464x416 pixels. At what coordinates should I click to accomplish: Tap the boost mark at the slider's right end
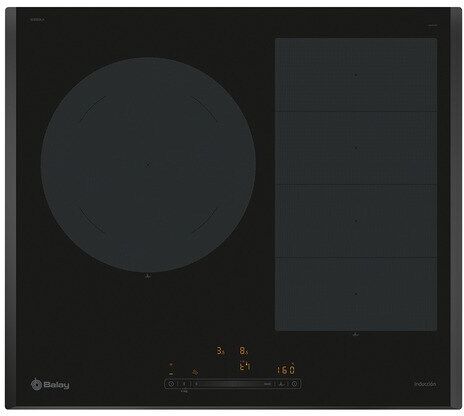coord(268,384)
